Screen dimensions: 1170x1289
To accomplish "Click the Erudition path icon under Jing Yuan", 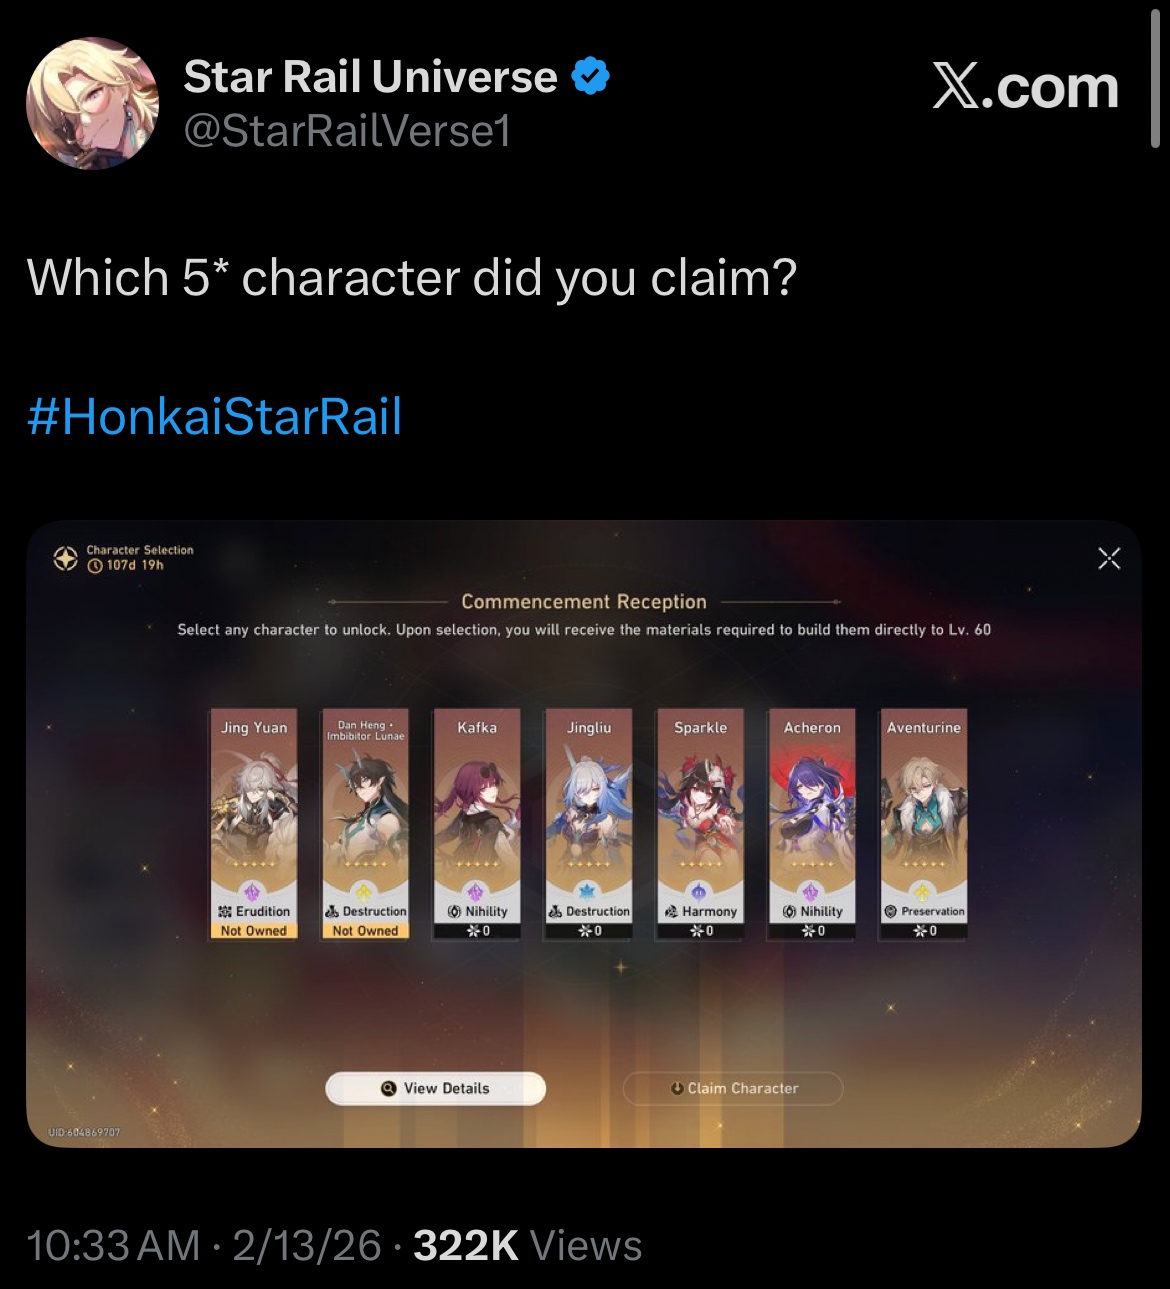I will [x=225, y=912].
